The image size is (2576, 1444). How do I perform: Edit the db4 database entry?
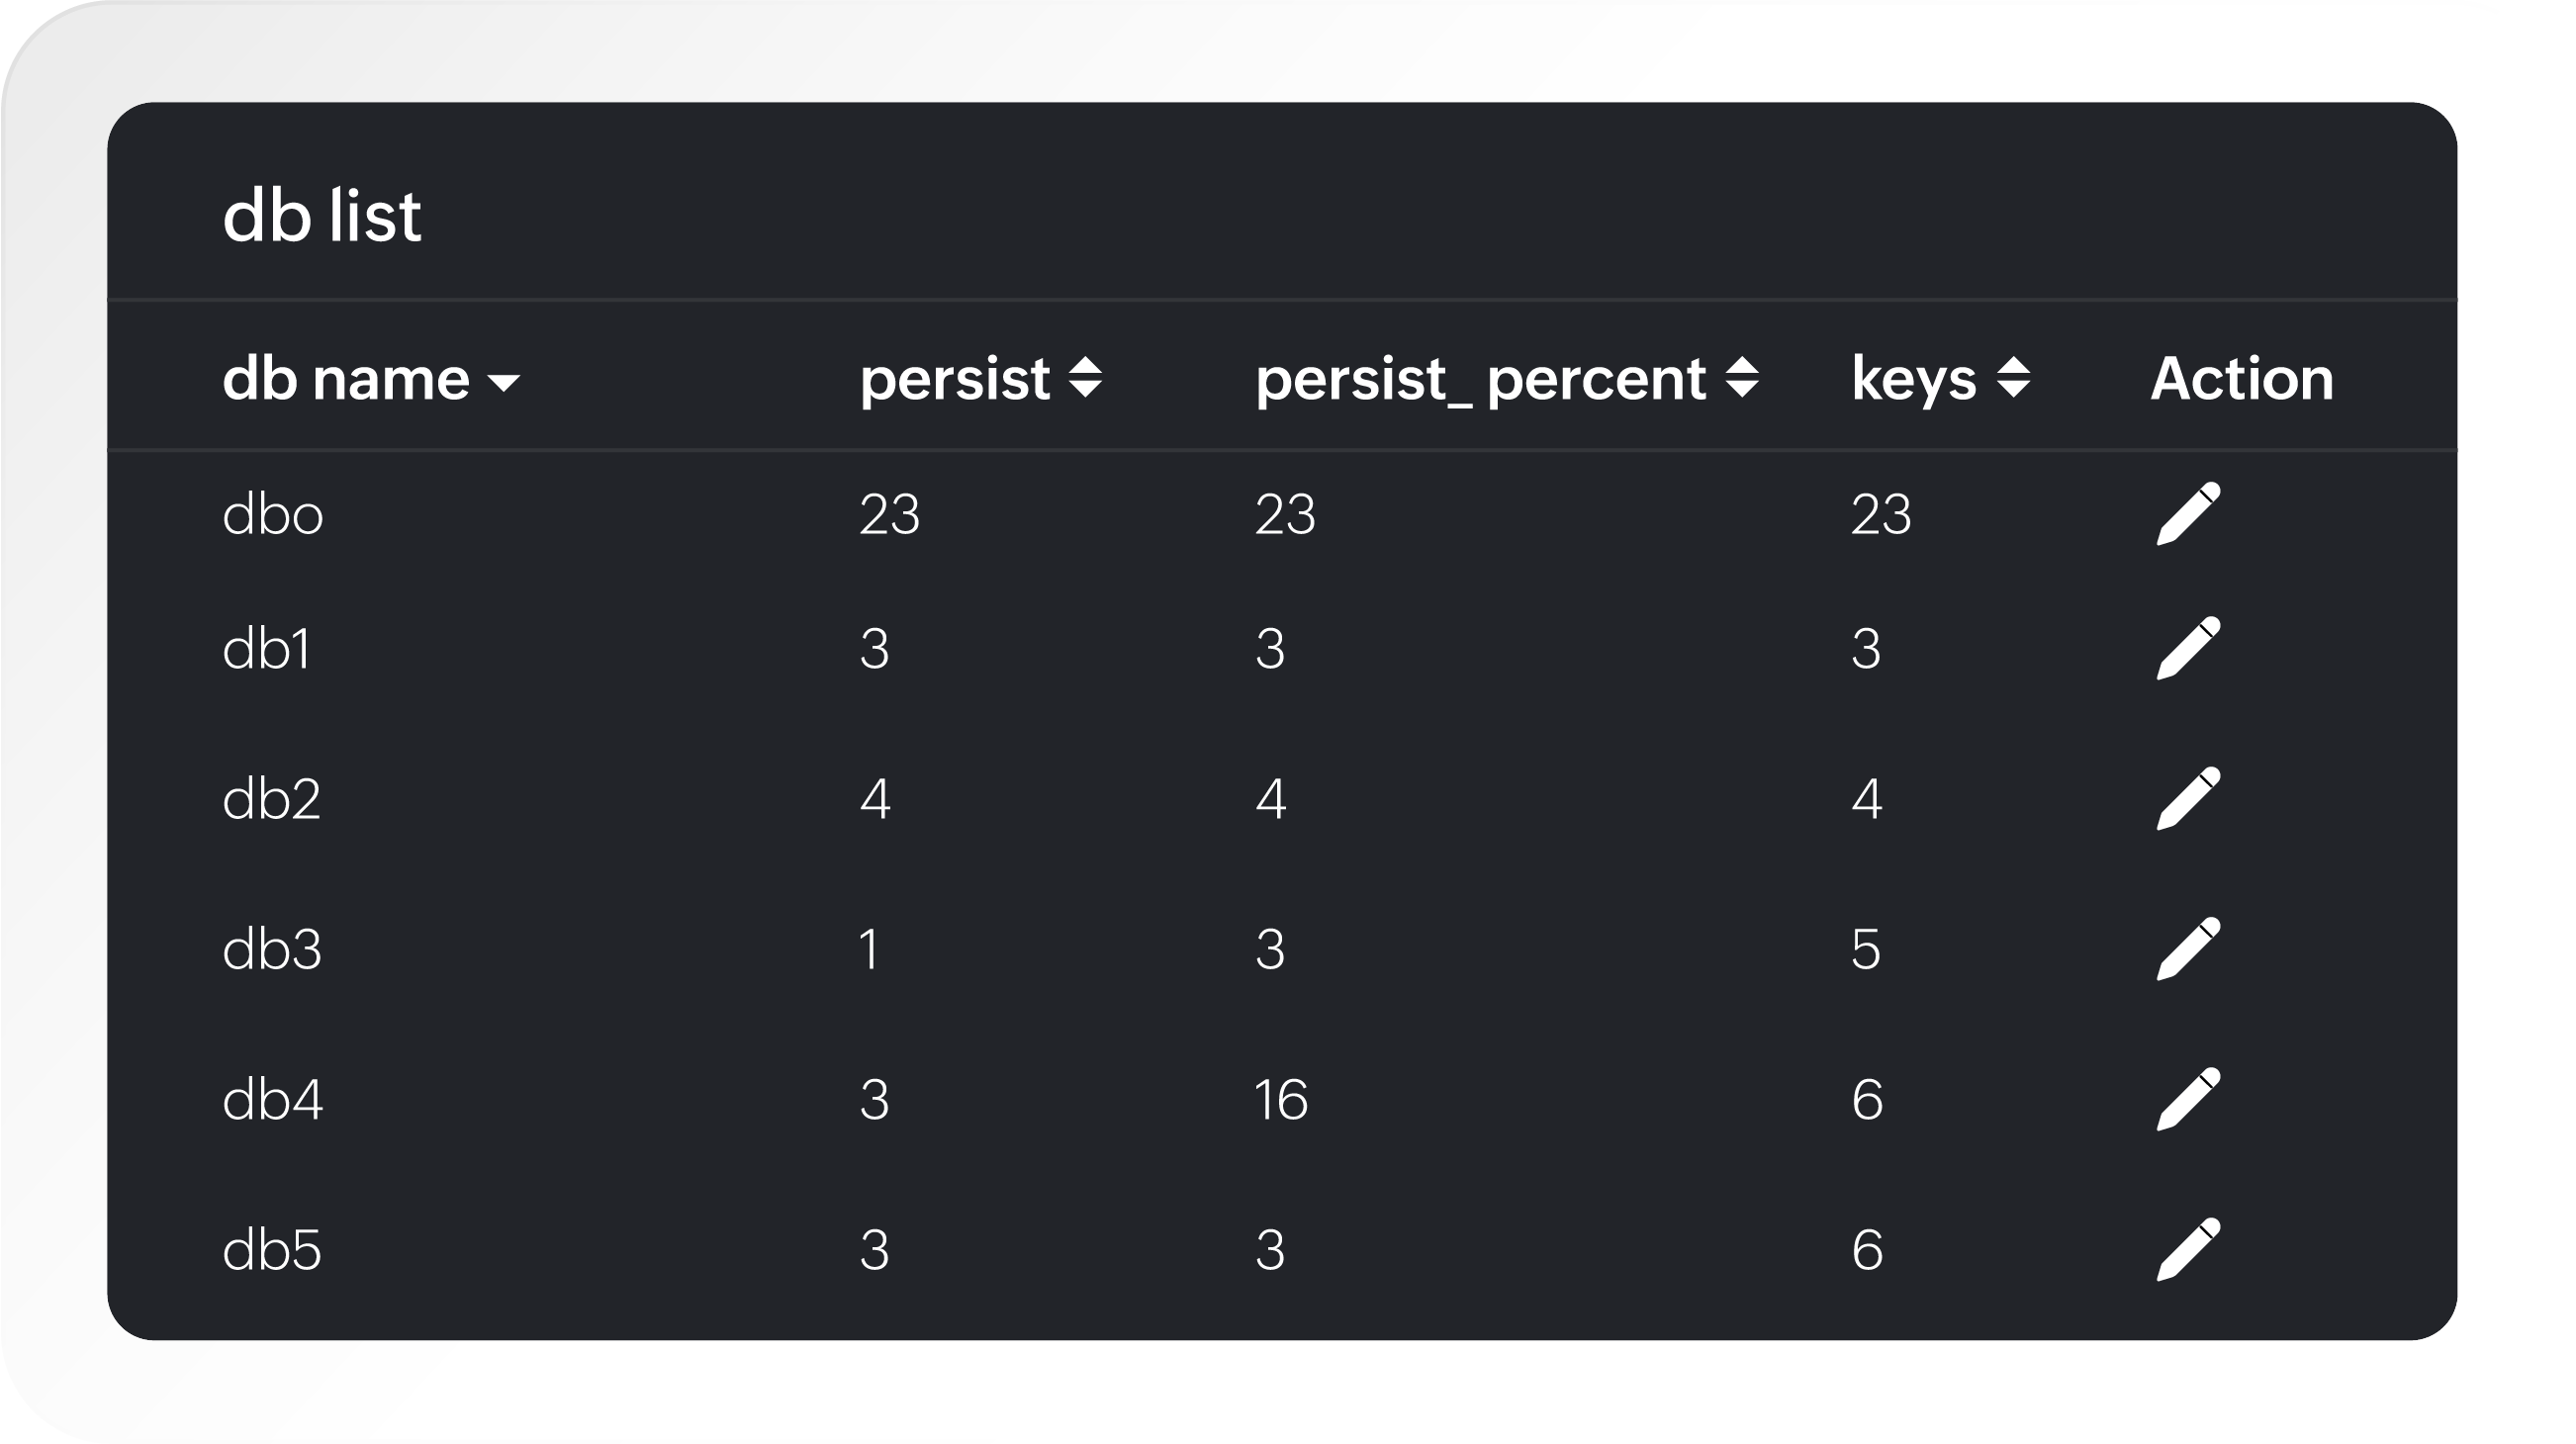[2188, 1099]
